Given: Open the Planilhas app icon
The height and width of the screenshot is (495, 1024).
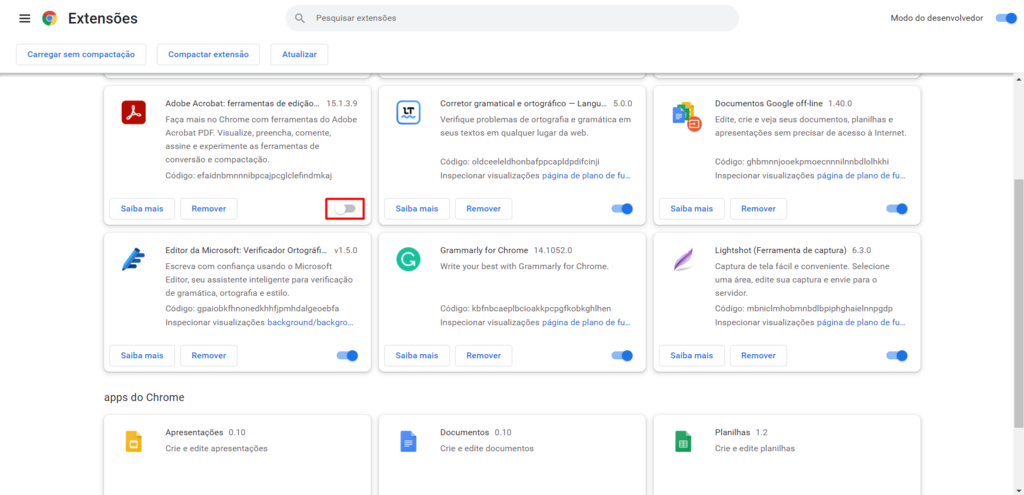Looking at the screenshot, I should coord(684,441).
